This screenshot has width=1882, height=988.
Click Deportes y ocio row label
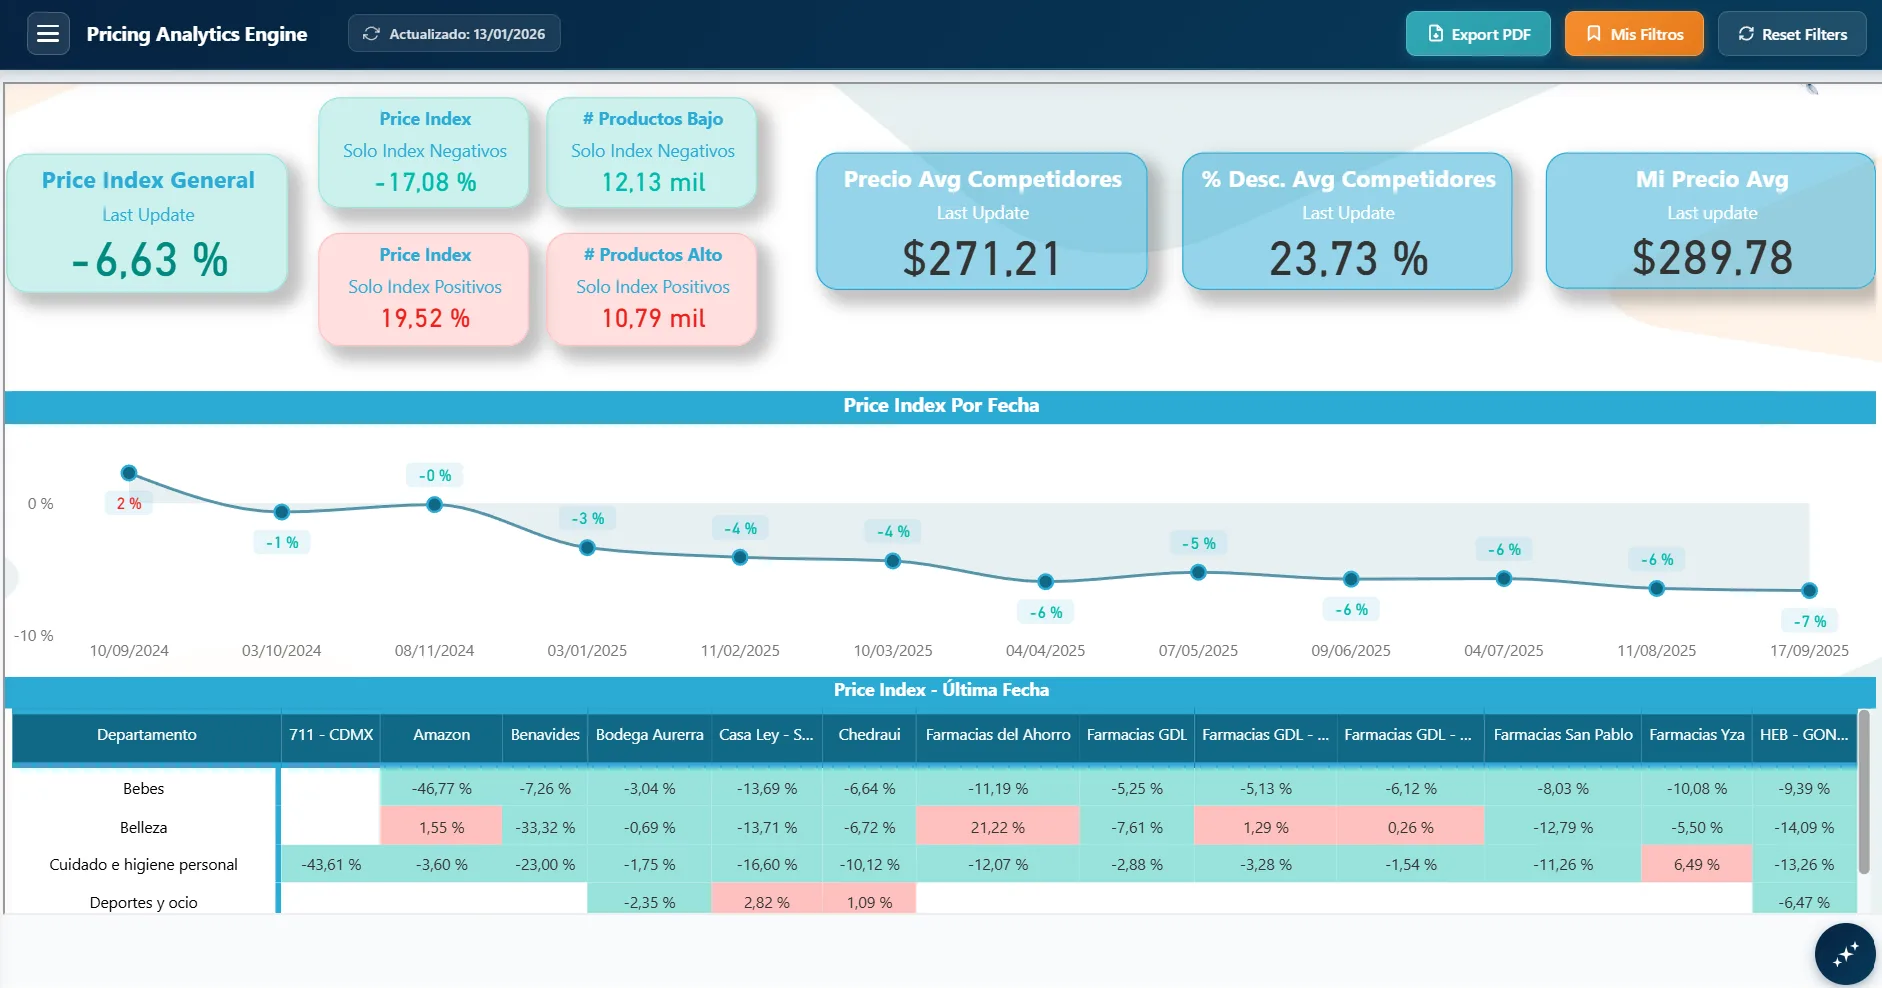144,903
